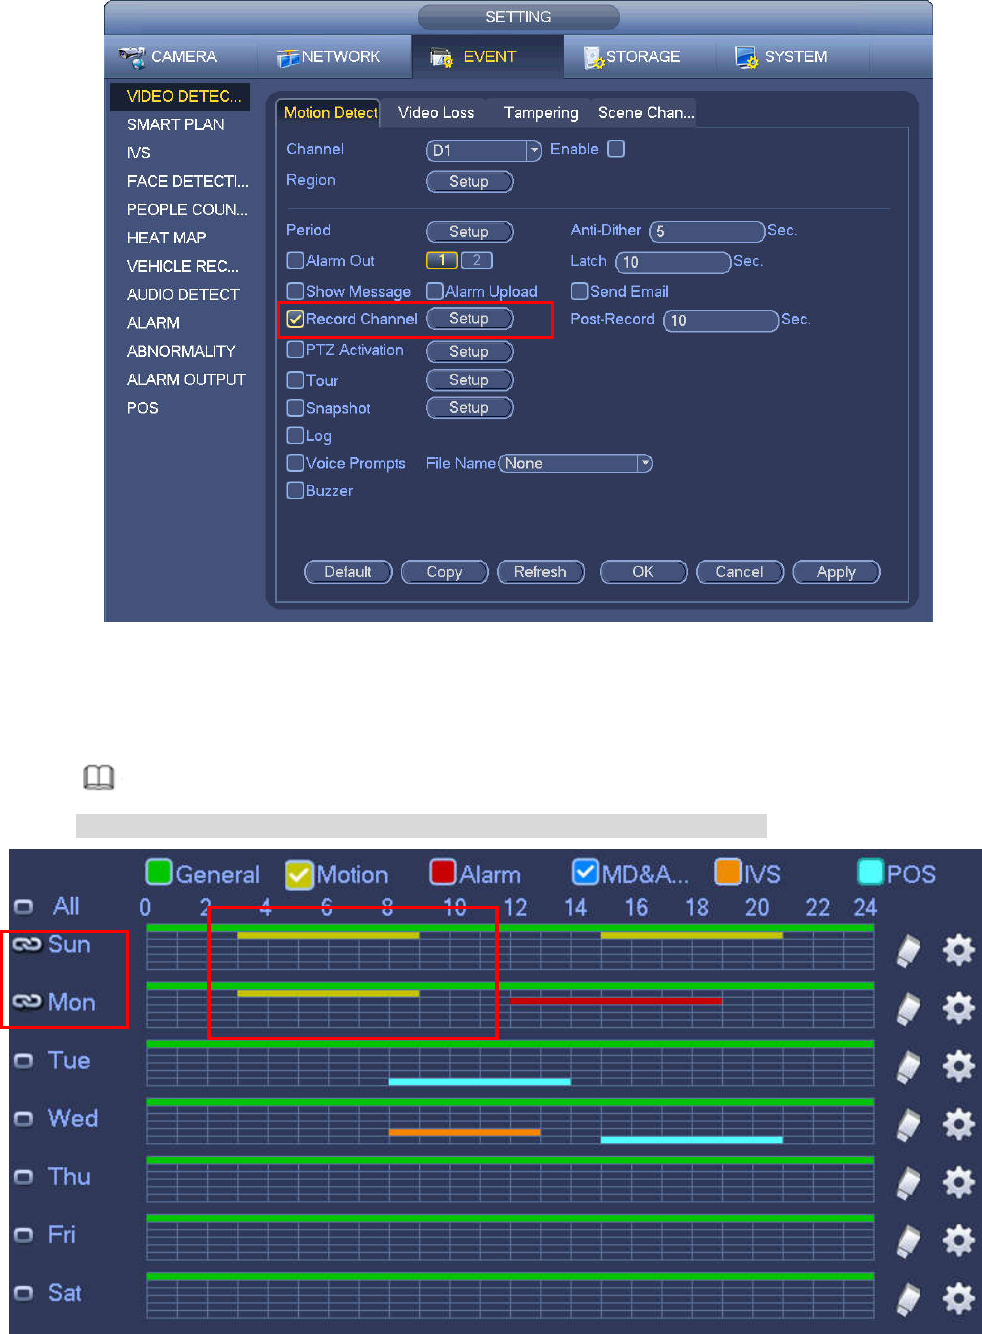Viewport: 982px width, 1334px height.
Task: Open the File Name None dropdown
Action: point(575,463)
